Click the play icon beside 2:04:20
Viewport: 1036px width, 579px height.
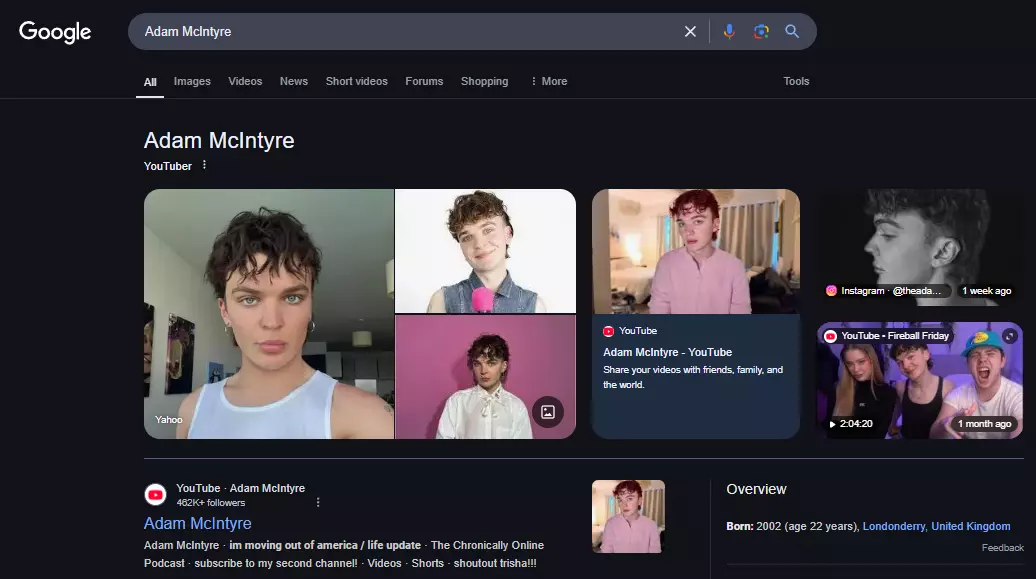(x=832, y=424)
